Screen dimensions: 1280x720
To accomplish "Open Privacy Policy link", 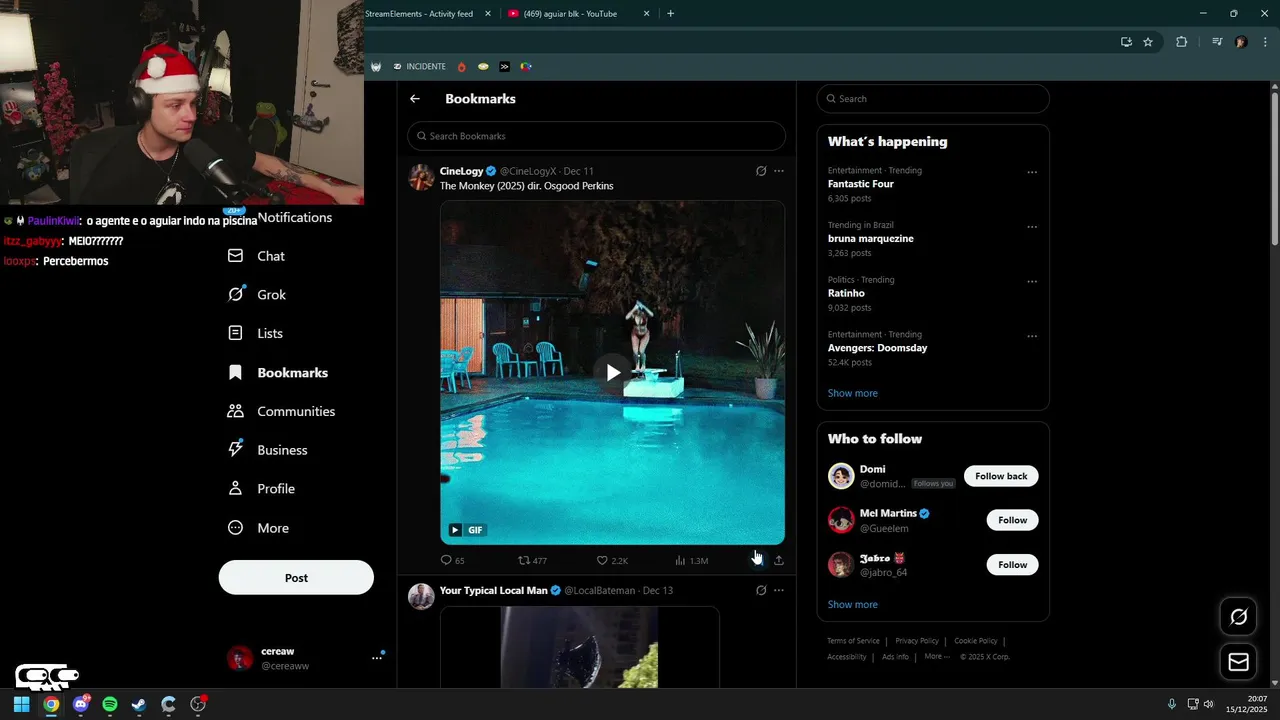I will tap(917, 641).
